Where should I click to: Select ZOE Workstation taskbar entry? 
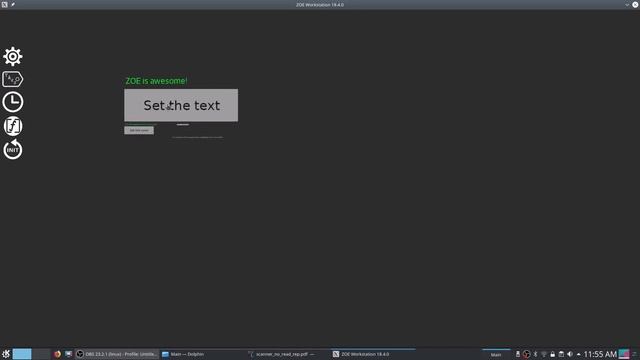(373, 354)
